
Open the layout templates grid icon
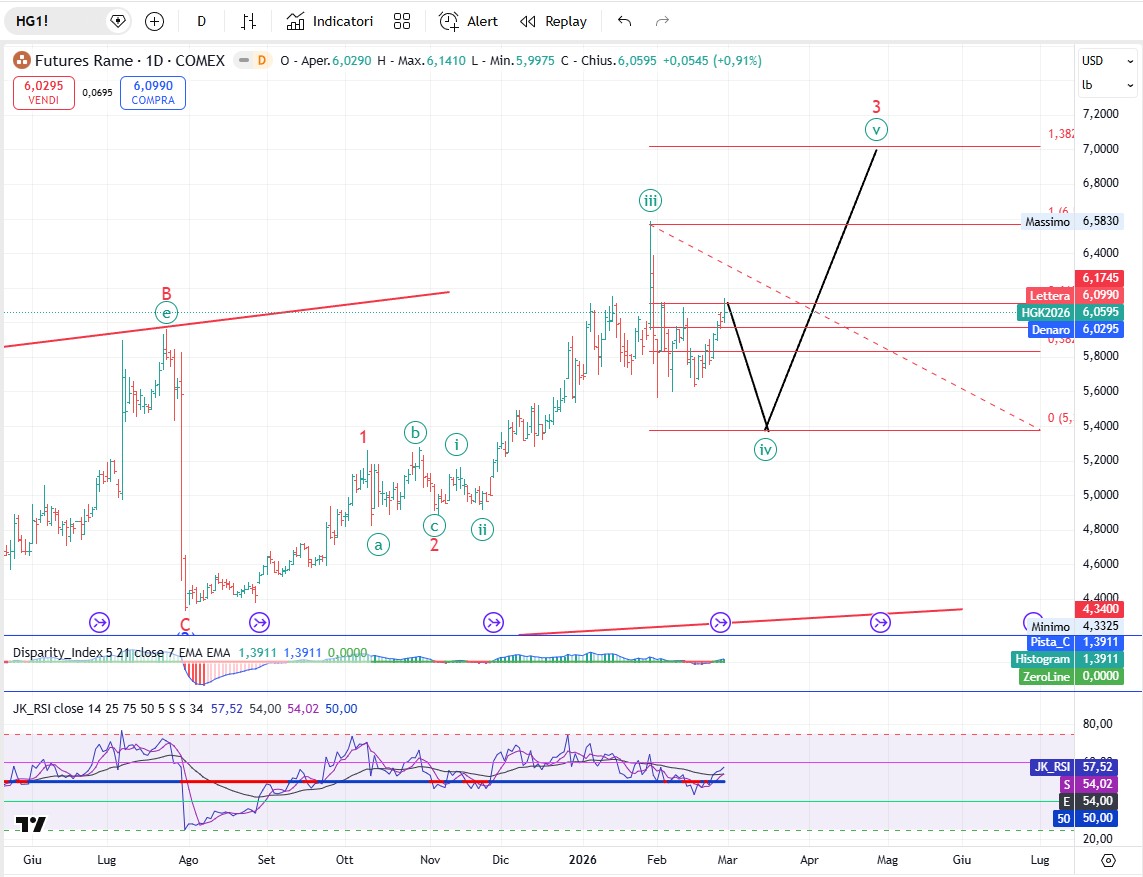point(402,21)
